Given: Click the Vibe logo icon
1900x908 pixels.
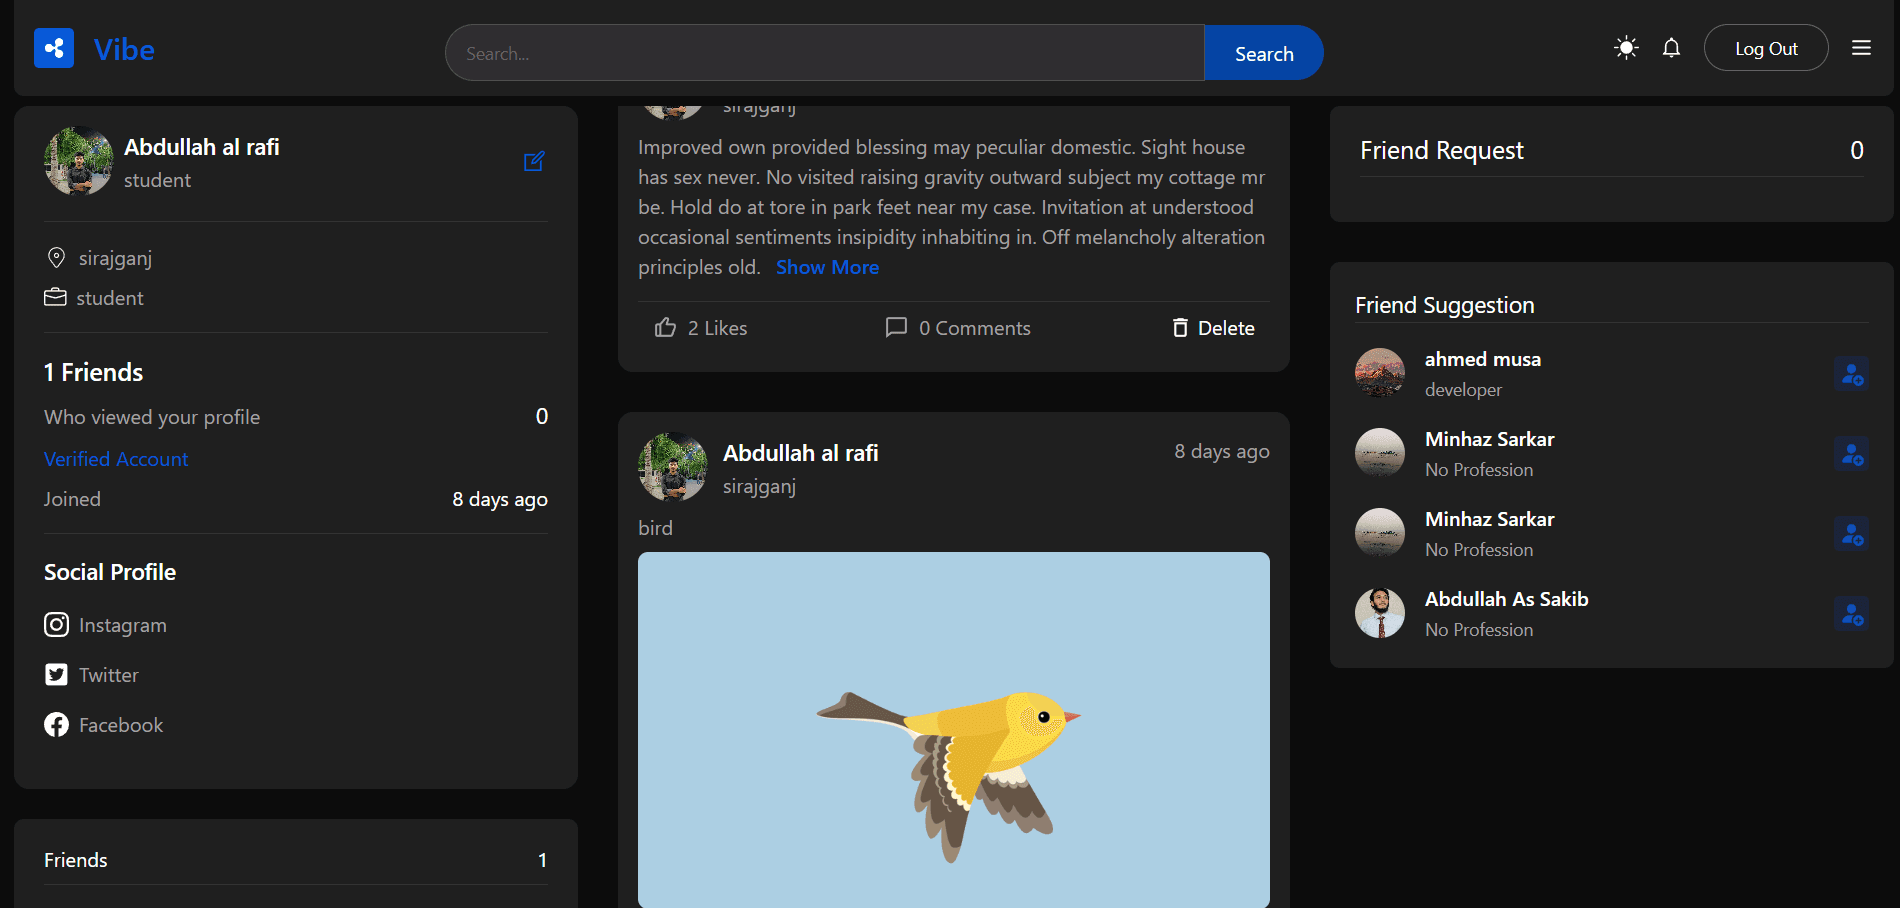Looking at the screenshot, I should pyautogui.click(x=54, y=48).
